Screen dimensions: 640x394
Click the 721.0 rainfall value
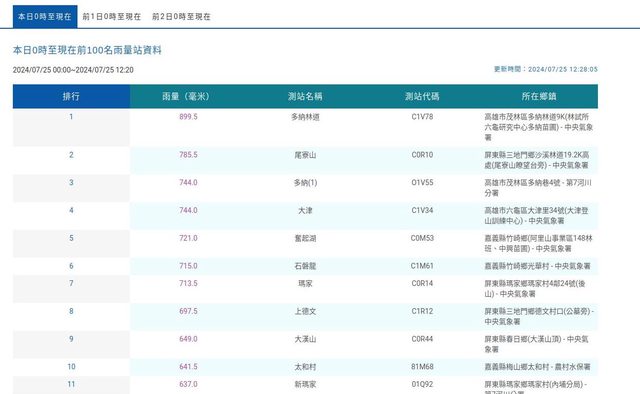coord(188,238)
